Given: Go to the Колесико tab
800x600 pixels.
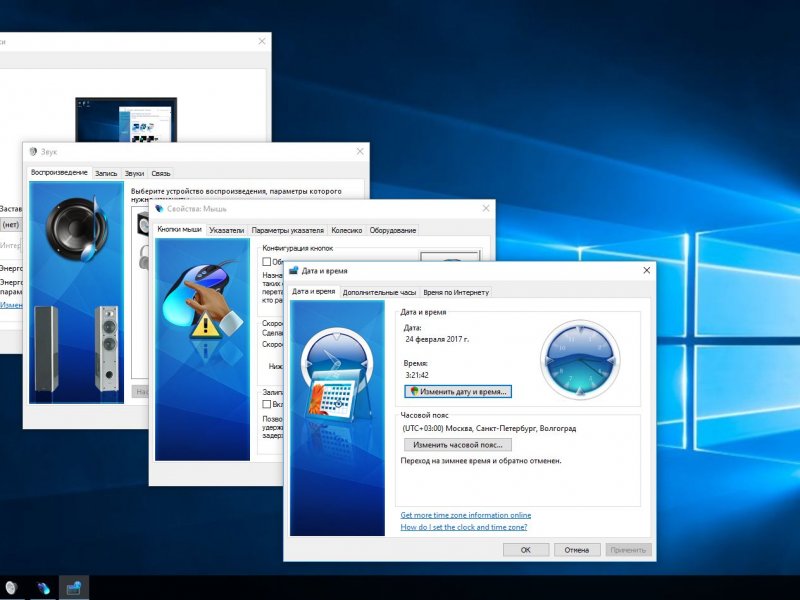Looking at the screenshot, I should (346, 230).
